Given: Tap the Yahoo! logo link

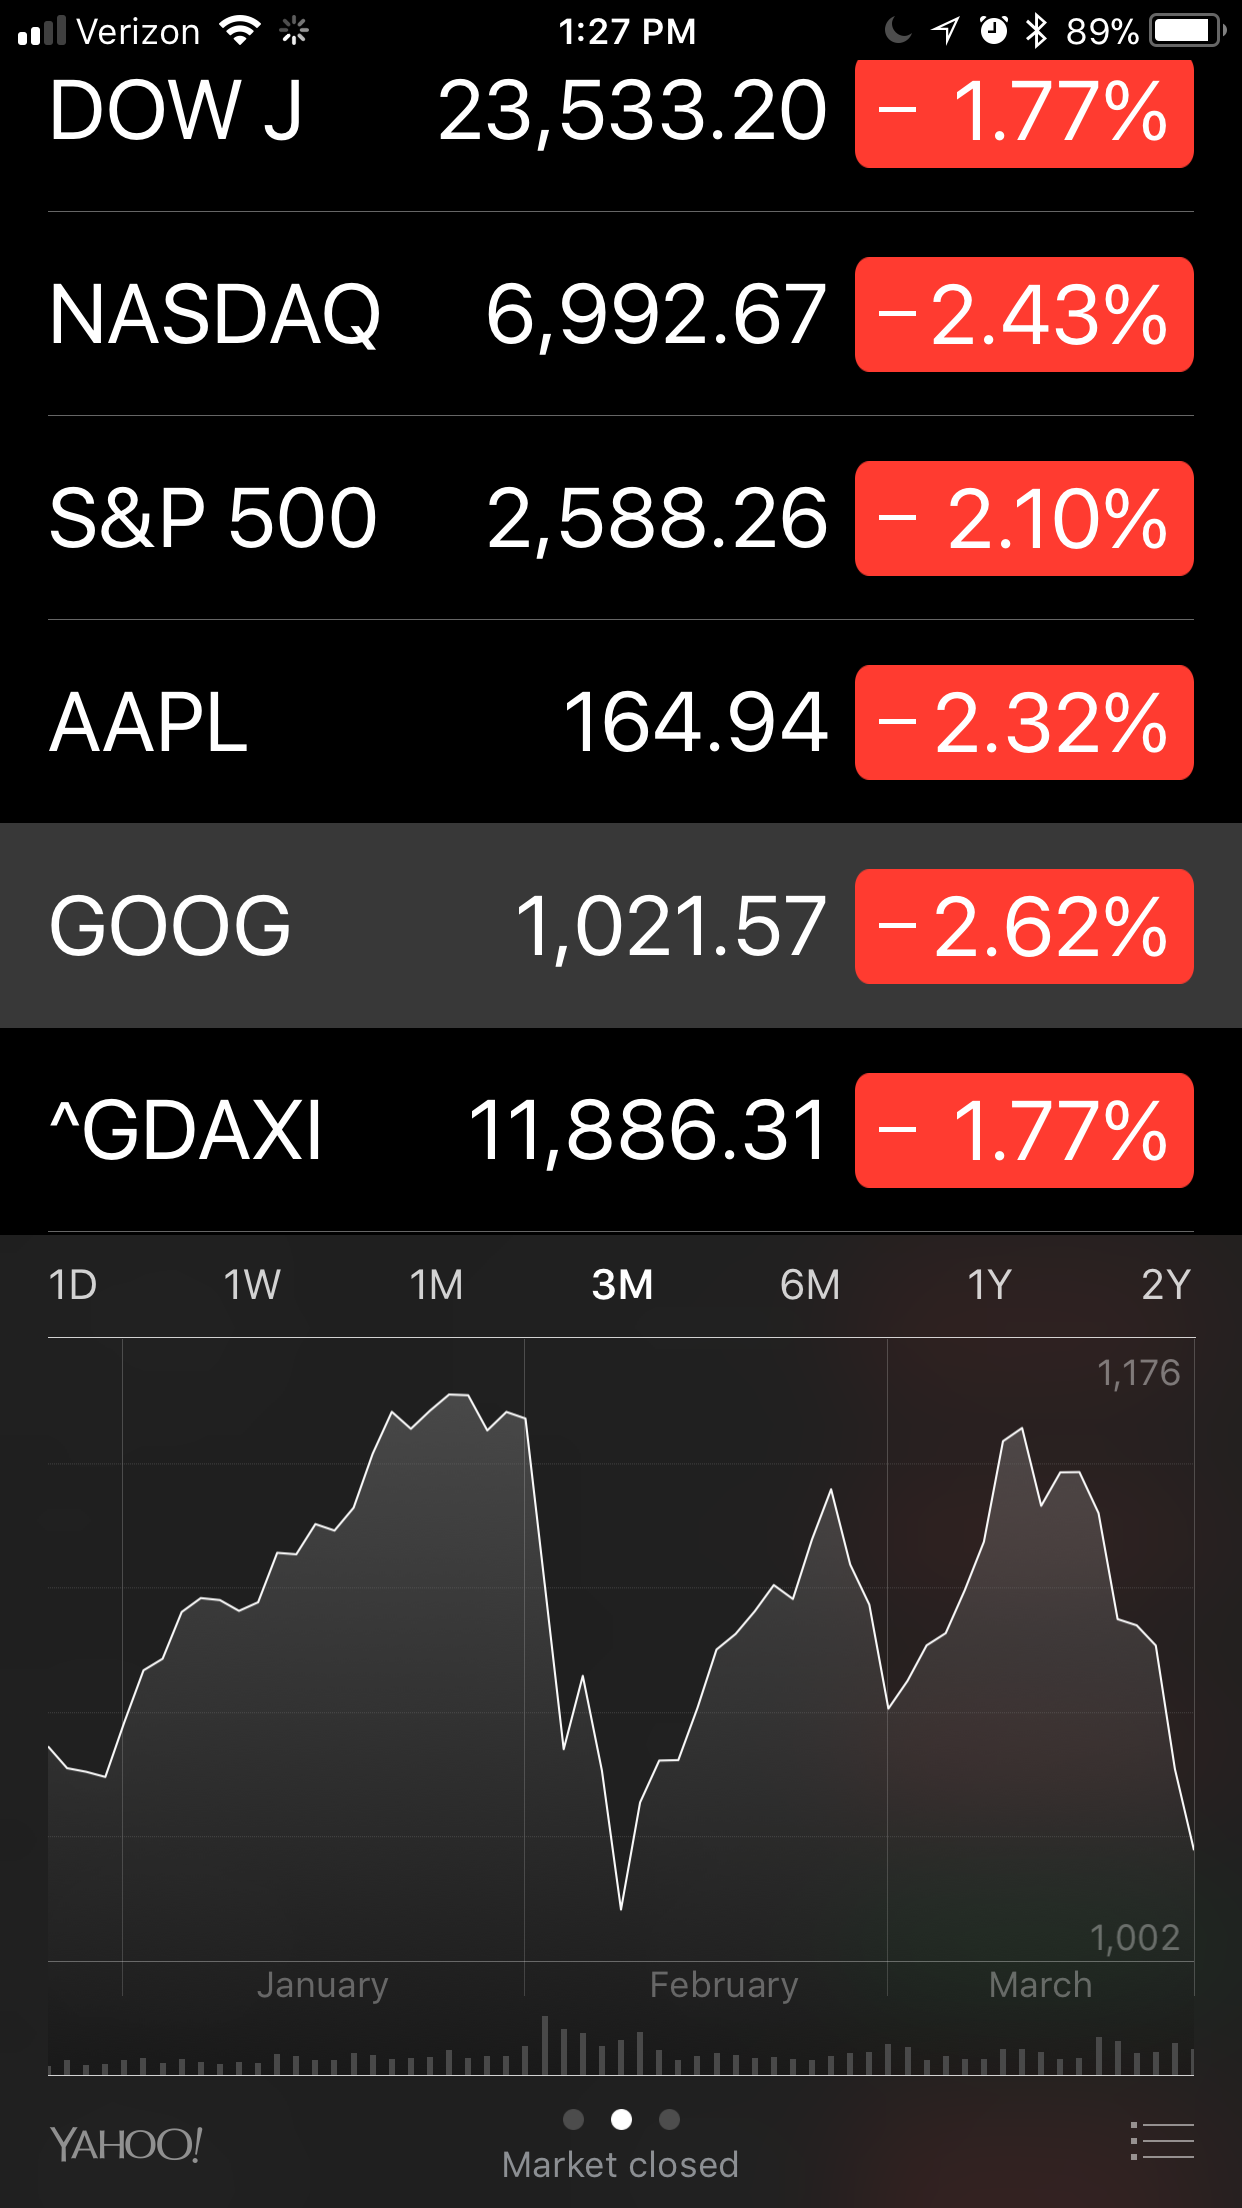Looking at the screenshot, I should pyautogui.click(x=126, y=2145).
